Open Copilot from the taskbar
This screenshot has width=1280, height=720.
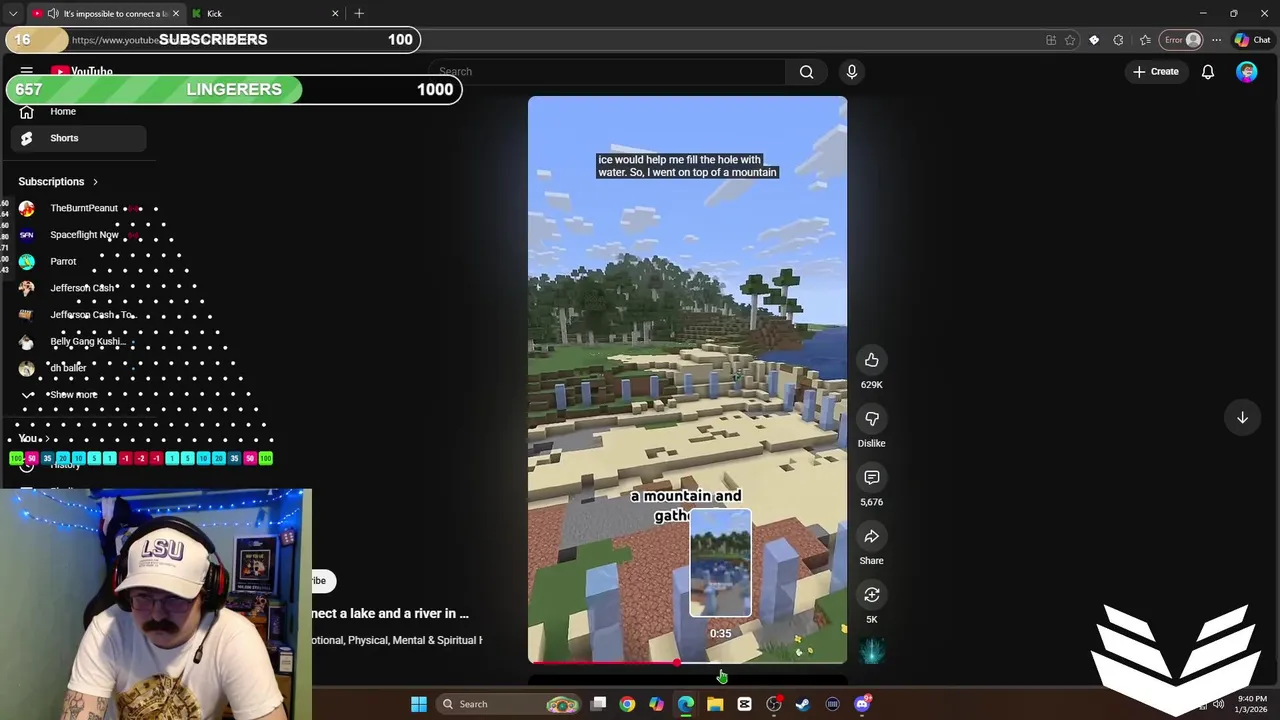tap(656, 704)
